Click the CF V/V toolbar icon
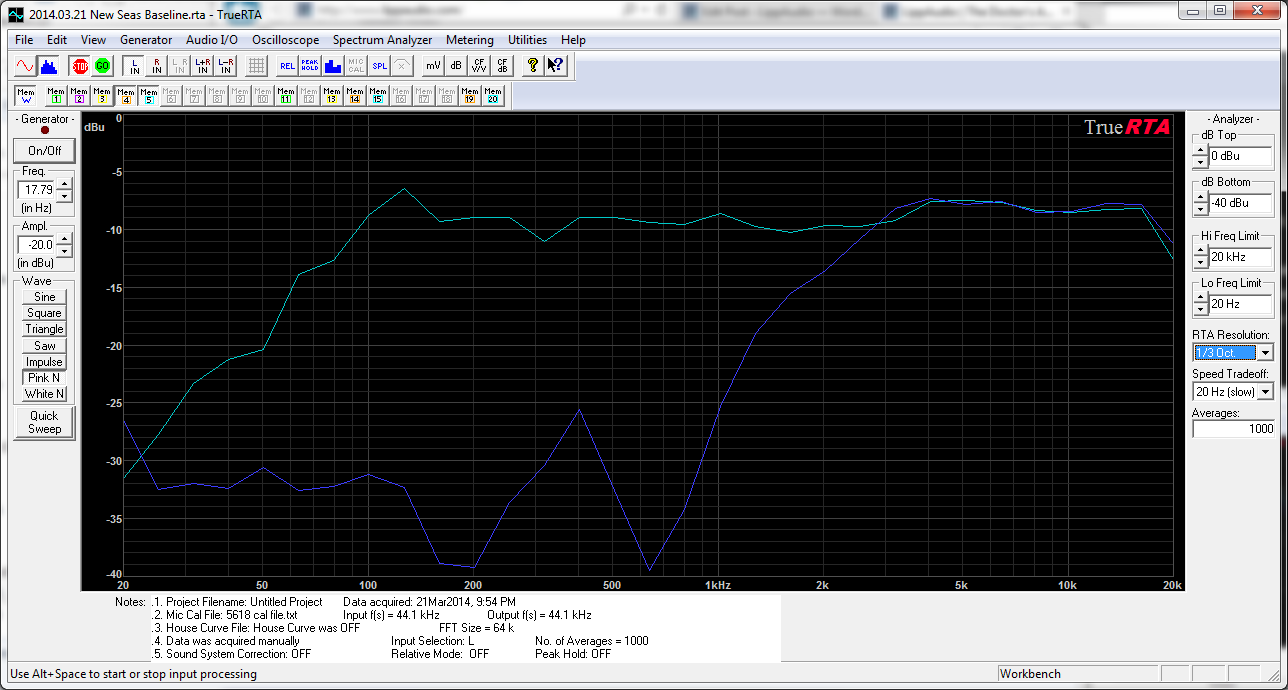The width and height of the screenshot is (1288, 690). [x=479, y=66]
